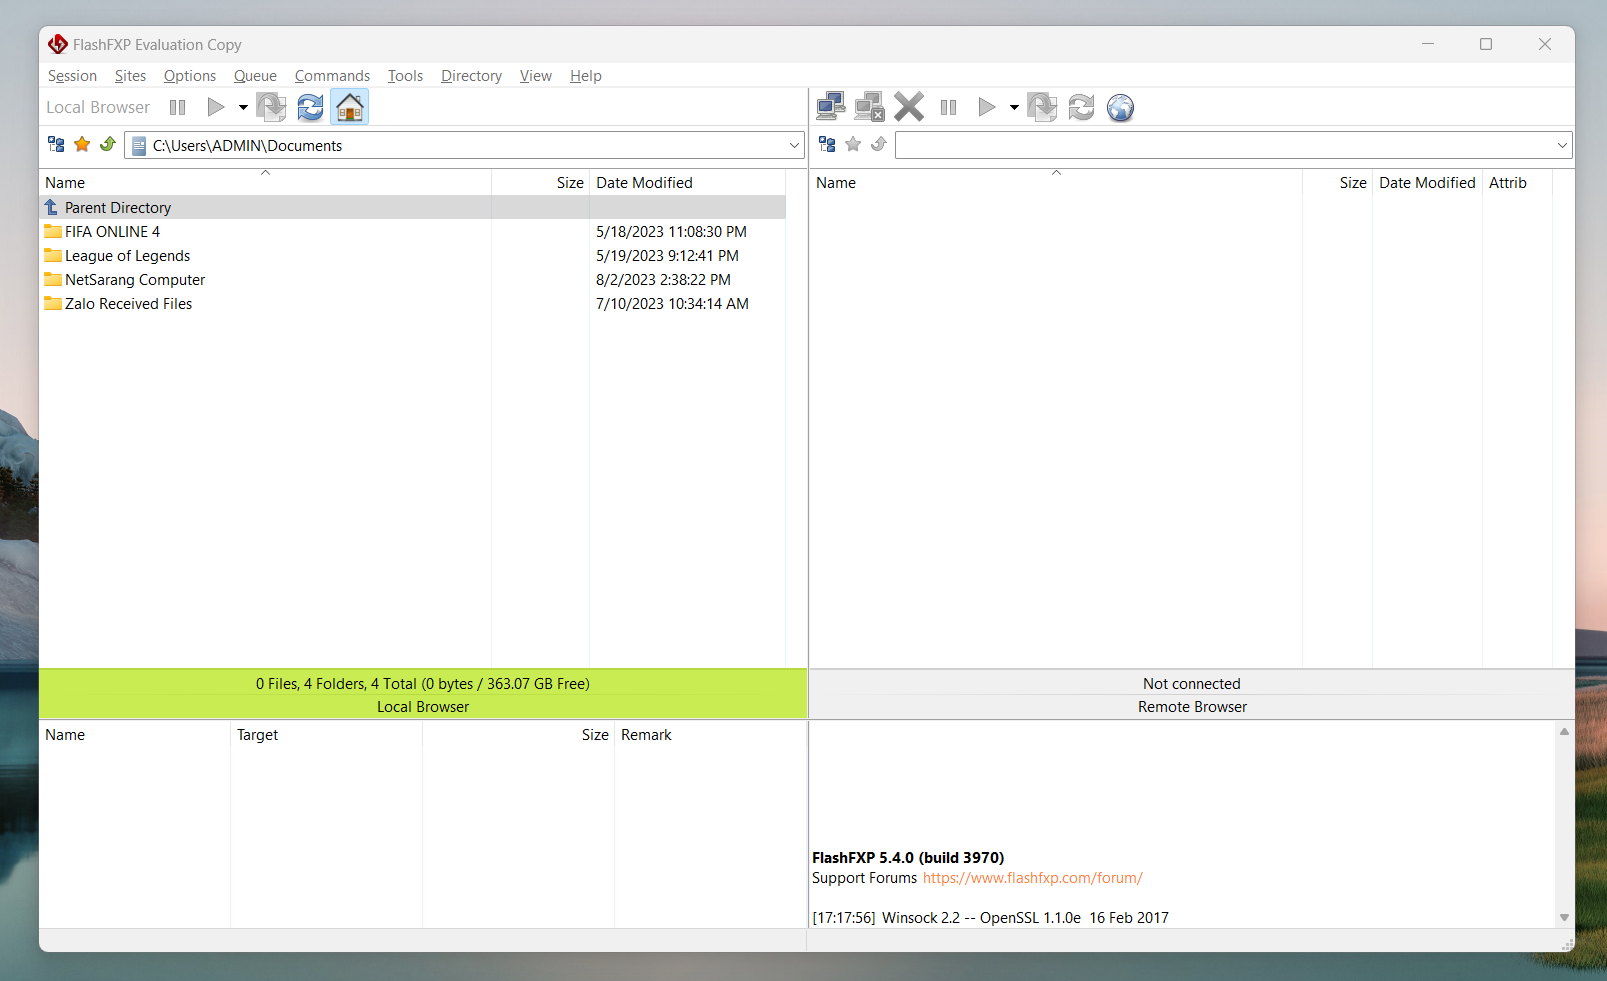The height and width of the screenshot is (981, 1607).
Task: Expand local path dropdown
Action: 794,146
